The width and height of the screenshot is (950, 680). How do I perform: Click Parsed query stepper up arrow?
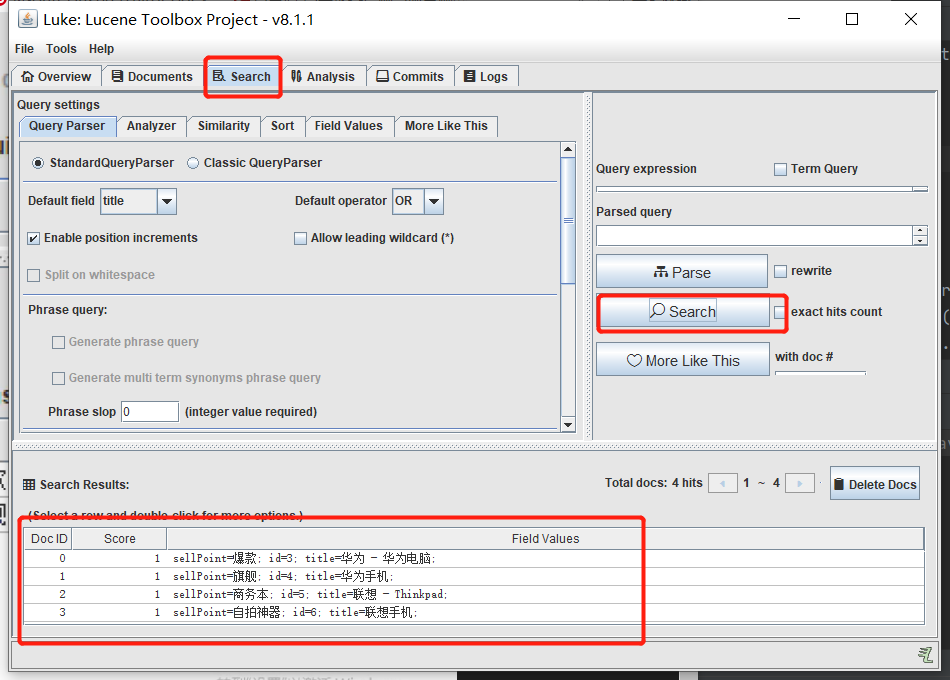pos(920,230)
